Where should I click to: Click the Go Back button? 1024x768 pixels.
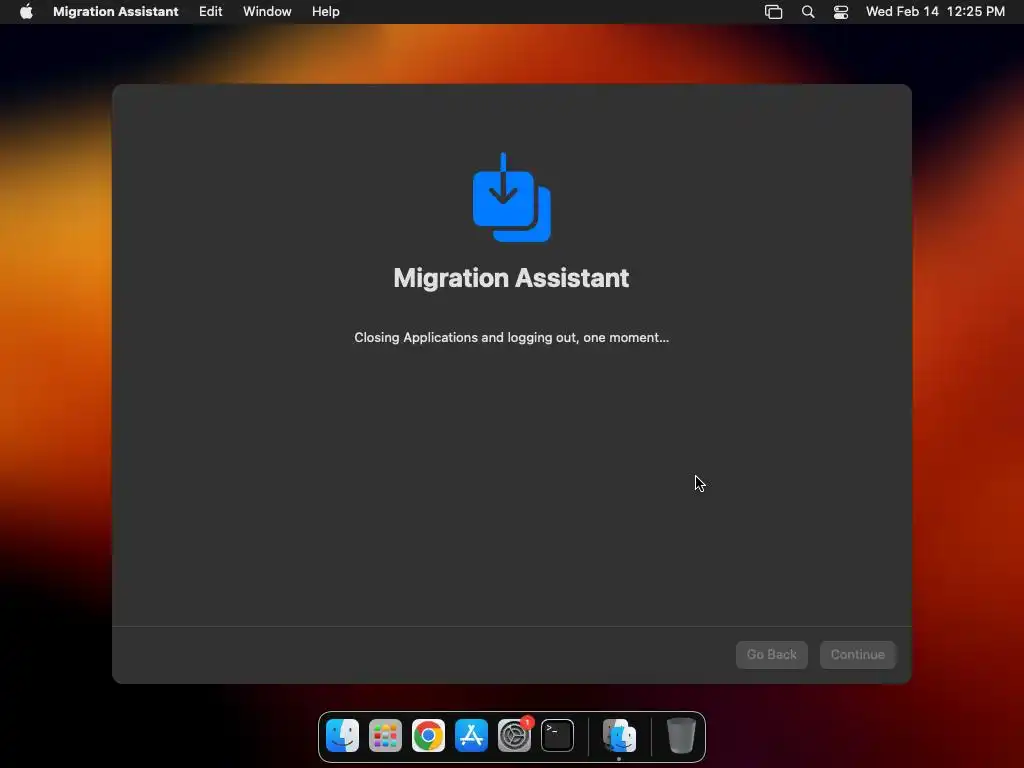tap(771, 654)
